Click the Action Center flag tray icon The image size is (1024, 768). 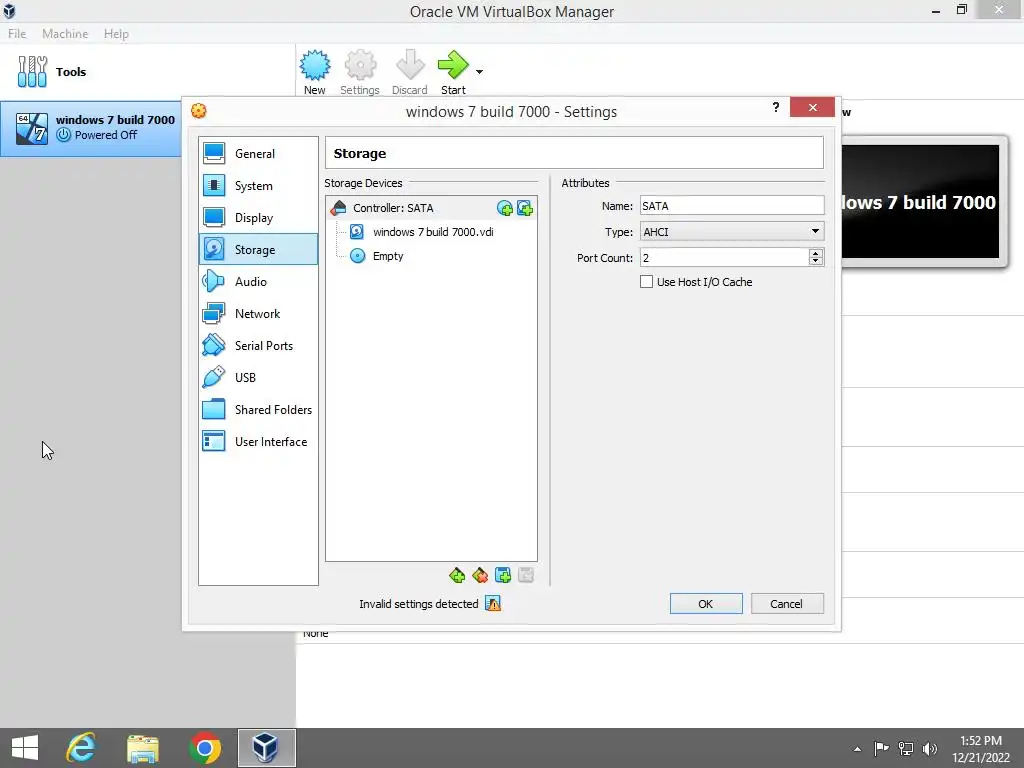coord(881,748)
